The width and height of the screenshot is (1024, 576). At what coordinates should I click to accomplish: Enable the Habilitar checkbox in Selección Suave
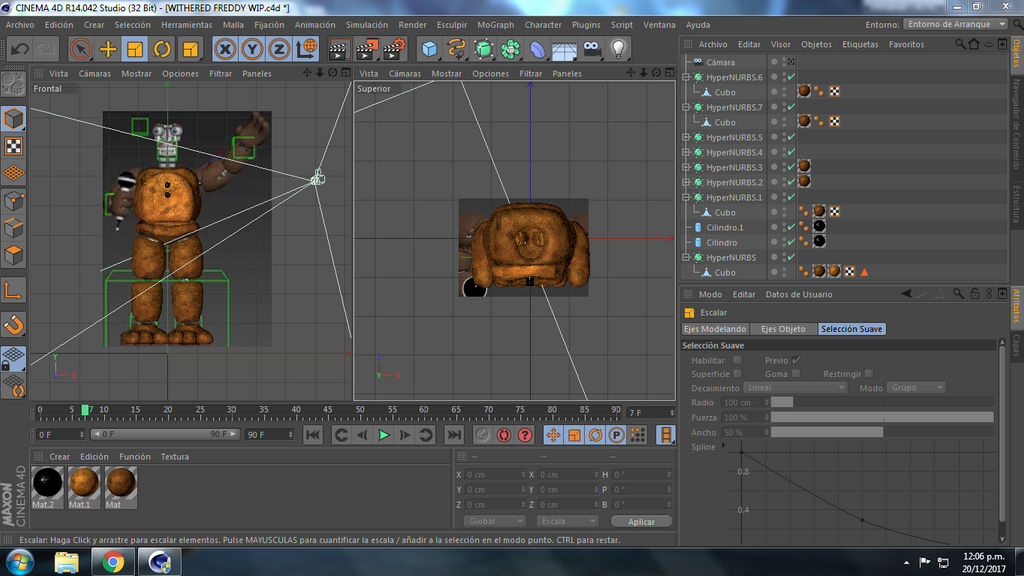737,359
